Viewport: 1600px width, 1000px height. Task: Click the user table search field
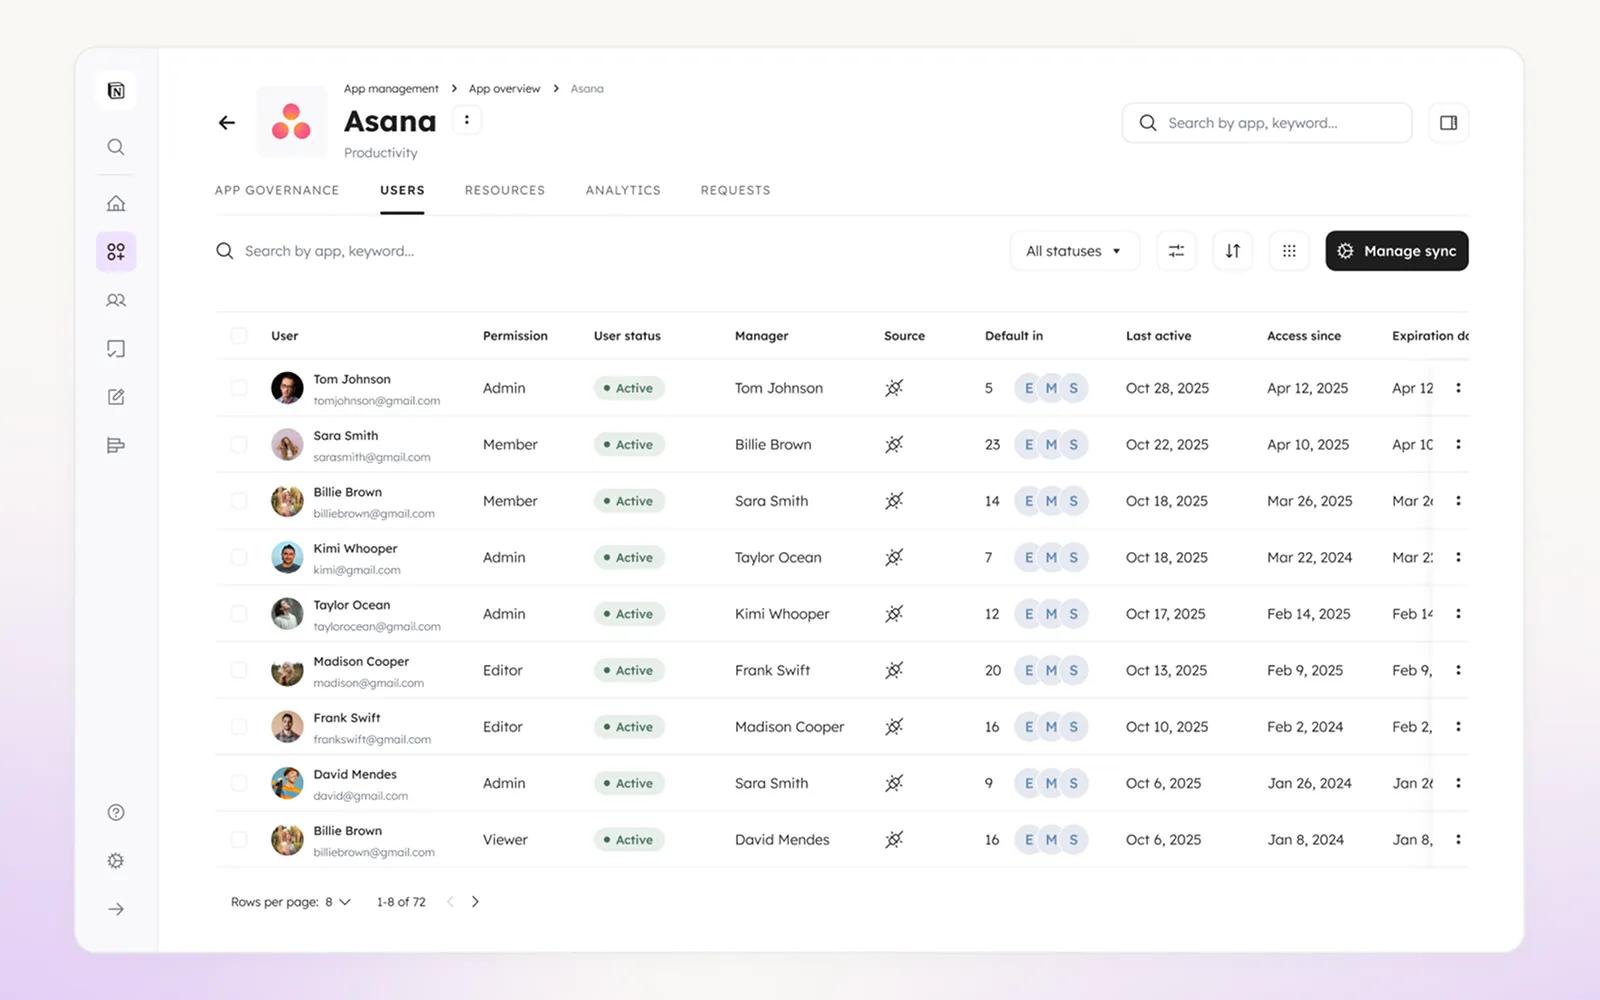pyautogui.click(x=330, y=251)
